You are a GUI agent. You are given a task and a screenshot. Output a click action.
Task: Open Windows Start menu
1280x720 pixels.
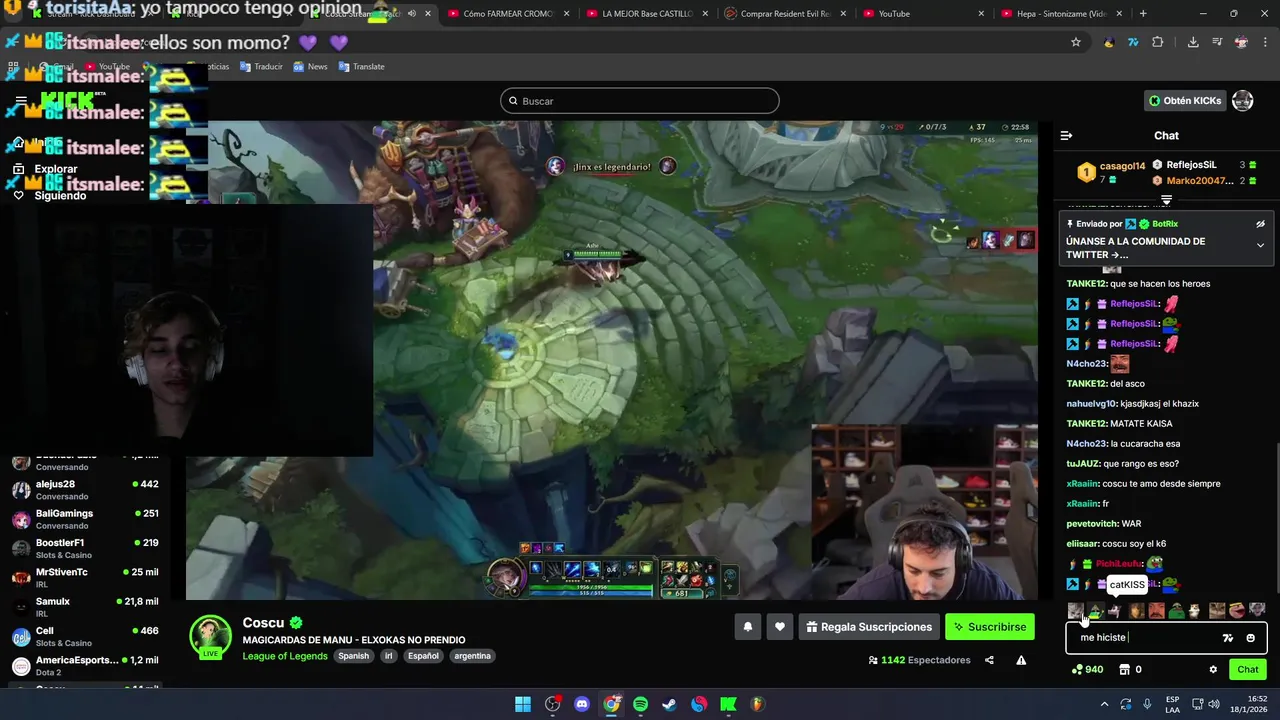523,704
